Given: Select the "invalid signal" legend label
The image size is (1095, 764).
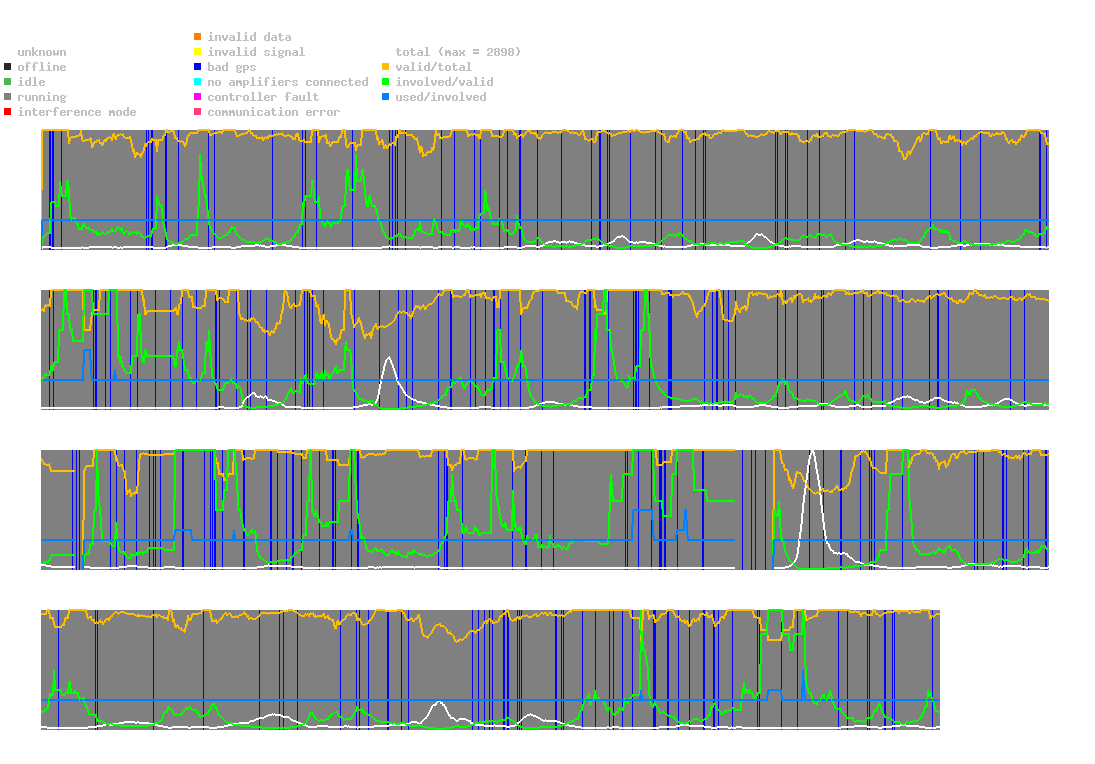Looking at the screenshot, I should pyautogui.click(x=256, y=52).
